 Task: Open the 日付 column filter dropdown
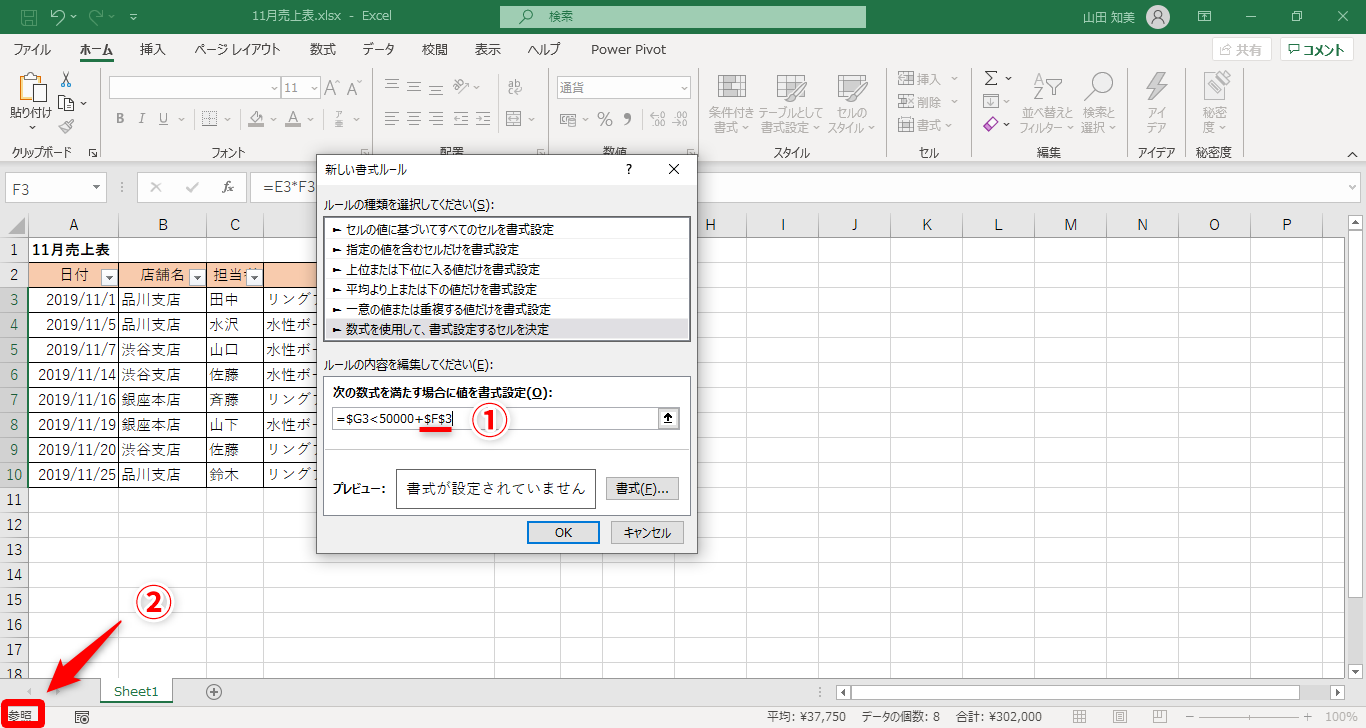tap(110, 276)
